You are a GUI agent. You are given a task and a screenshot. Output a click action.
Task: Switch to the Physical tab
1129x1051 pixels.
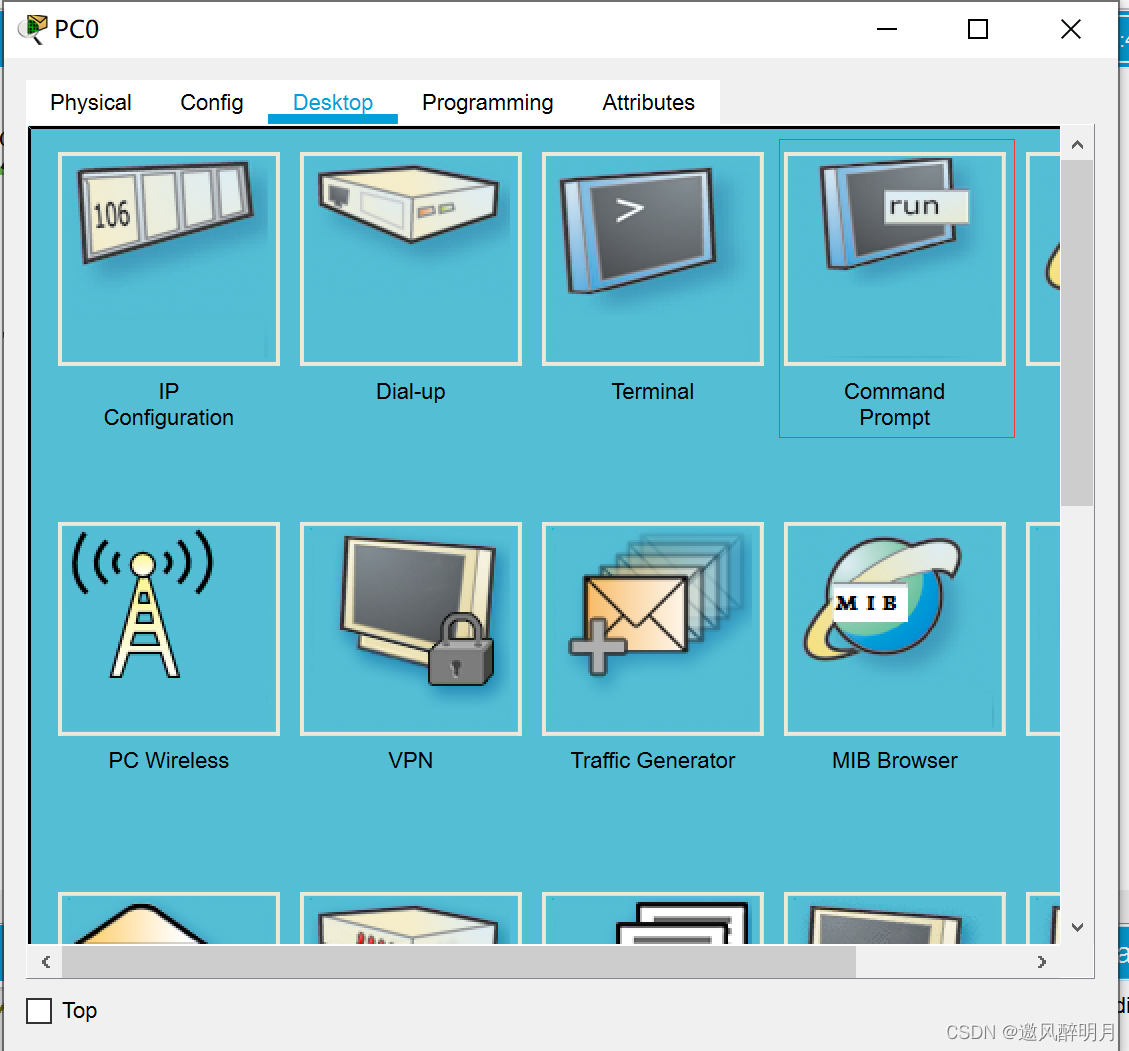[x=91, y=103]
